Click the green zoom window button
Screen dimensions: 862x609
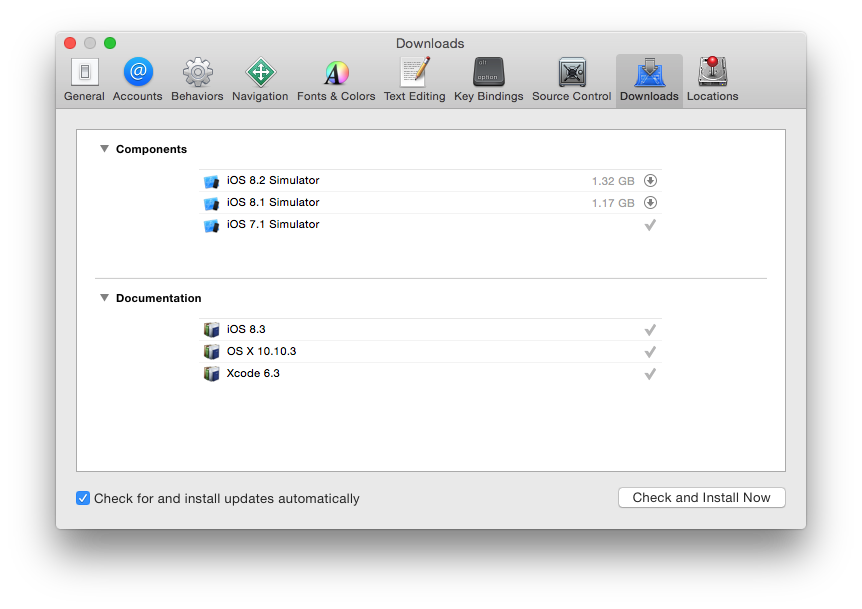pos(110,43)
